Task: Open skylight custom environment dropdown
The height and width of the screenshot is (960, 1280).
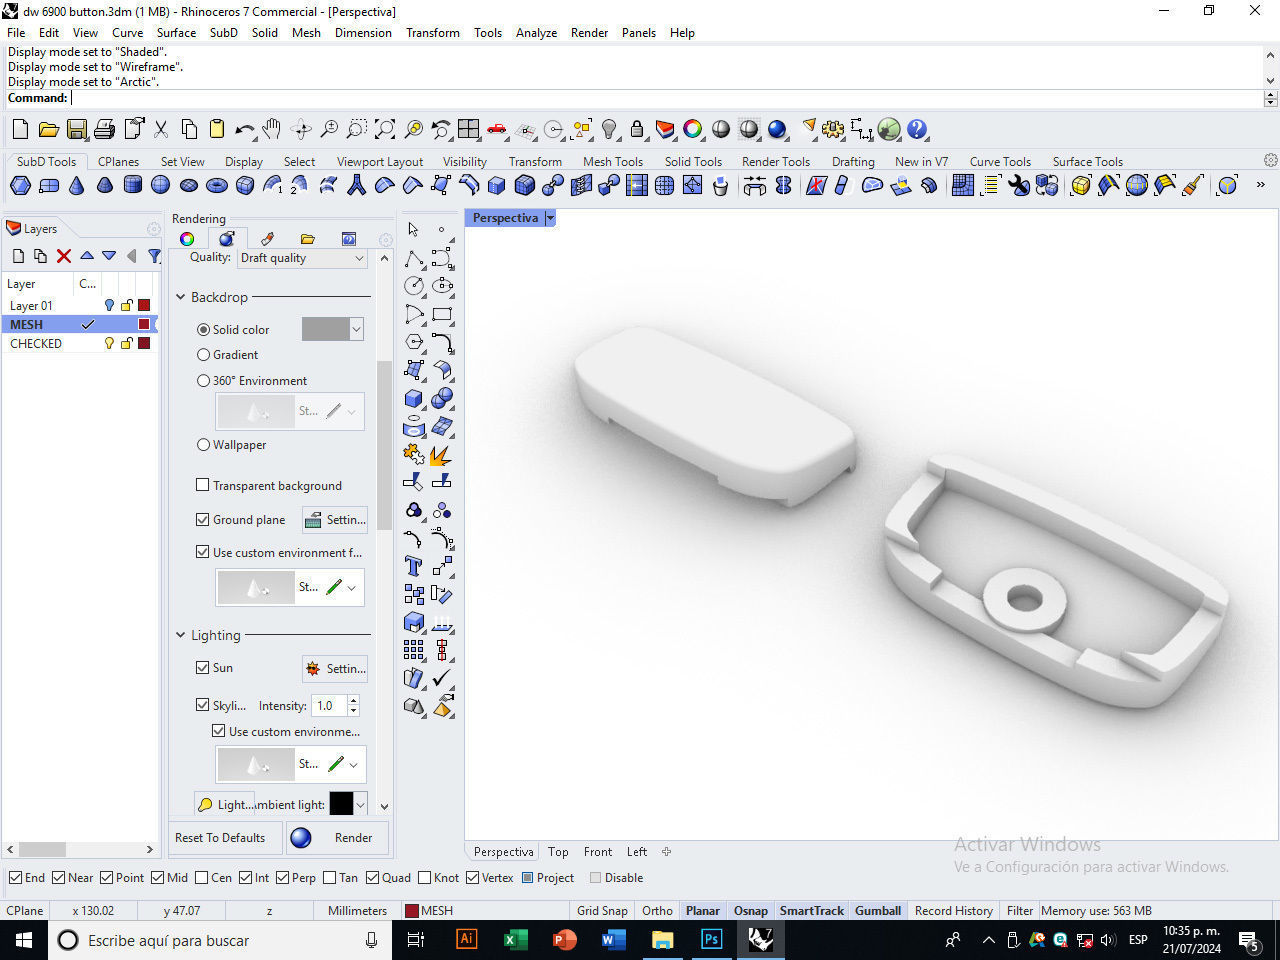Action: (x=353, y=764)
